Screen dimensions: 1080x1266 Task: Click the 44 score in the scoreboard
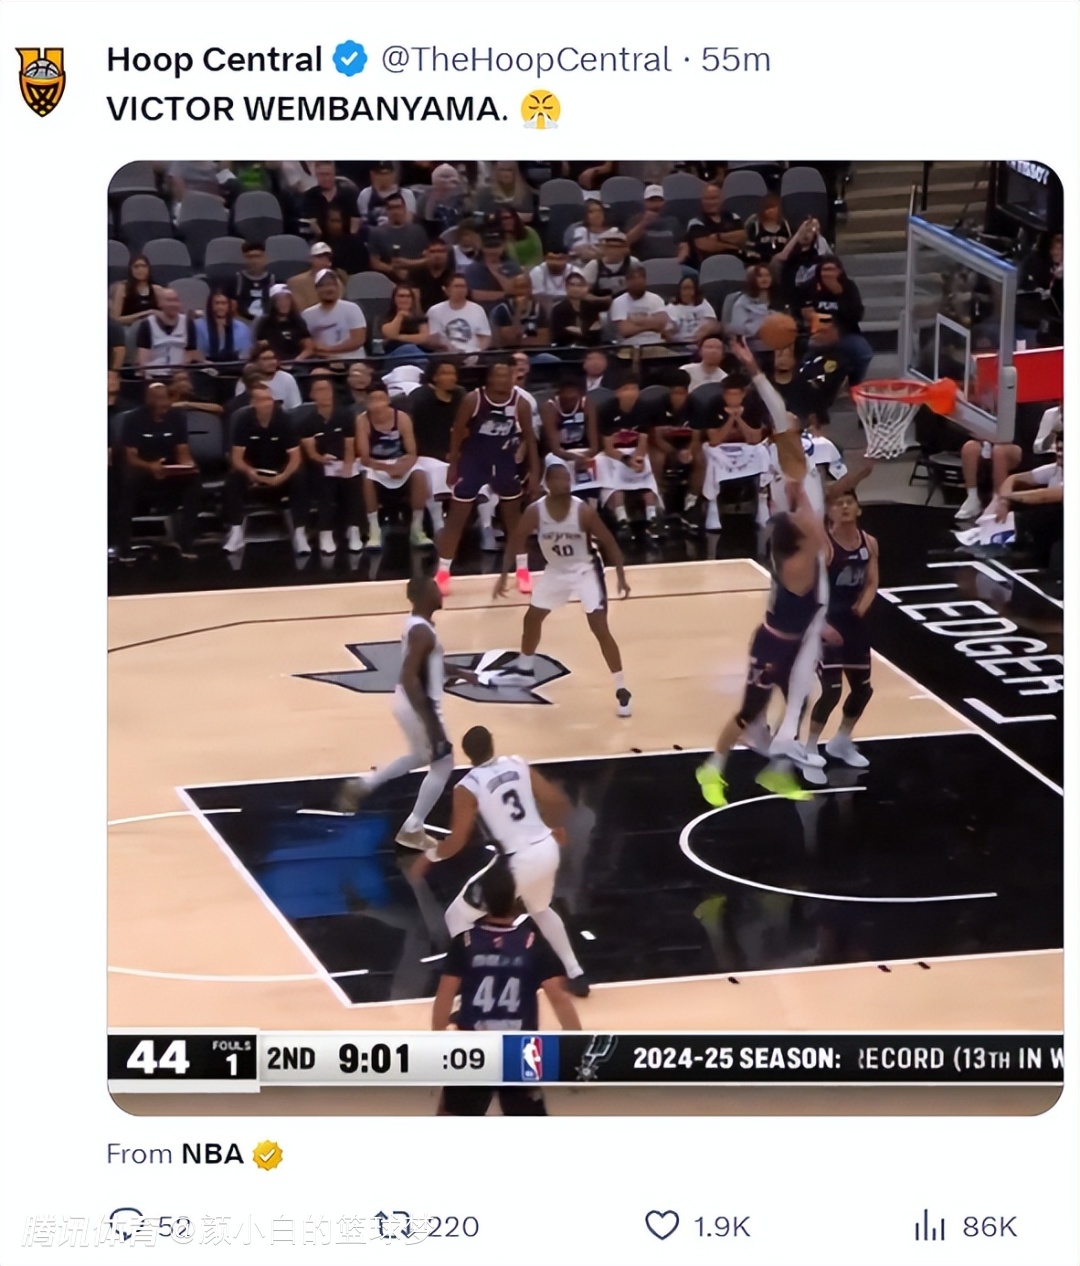tap(158, 1058)
